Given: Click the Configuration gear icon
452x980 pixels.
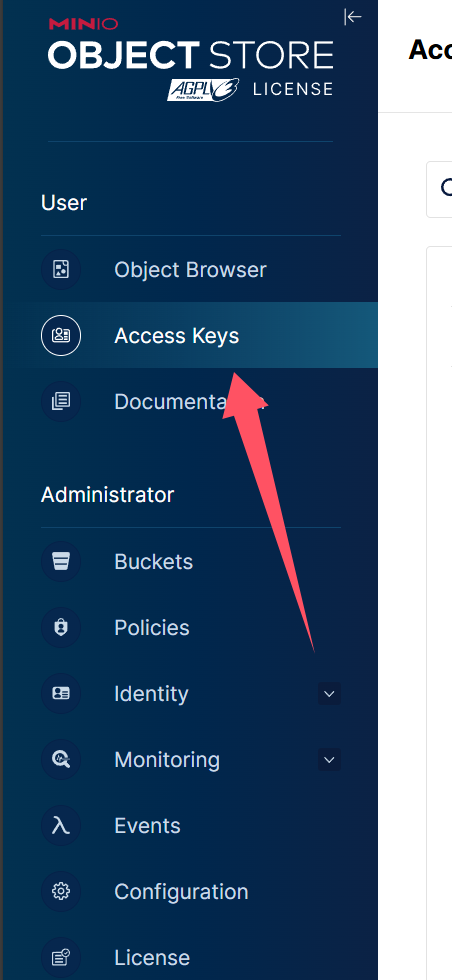Looking at the screenshot, I should (61, 891).
